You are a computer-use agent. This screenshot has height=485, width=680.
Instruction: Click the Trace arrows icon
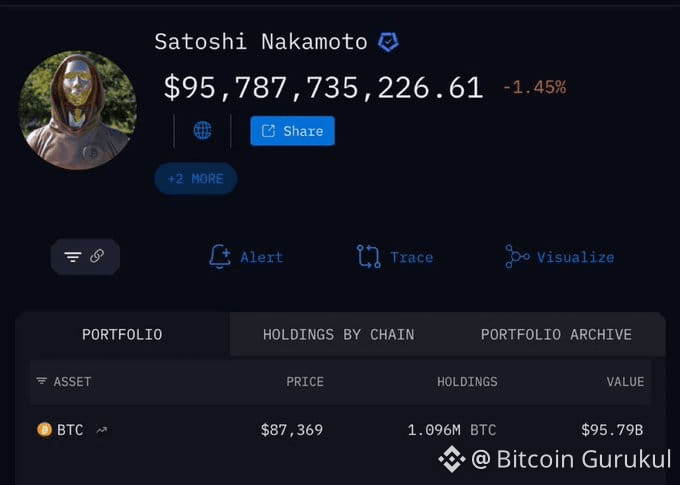click(x=368, y=257)
